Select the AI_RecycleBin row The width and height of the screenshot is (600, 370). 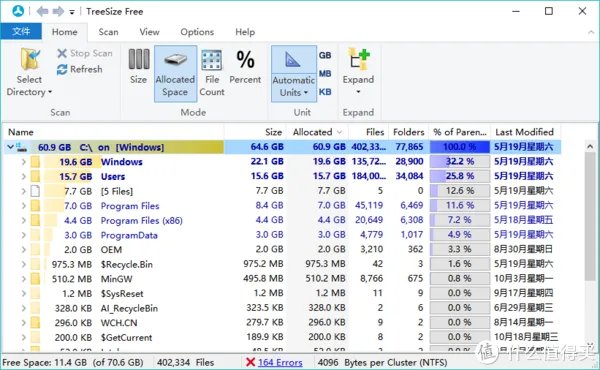[282, 308]
